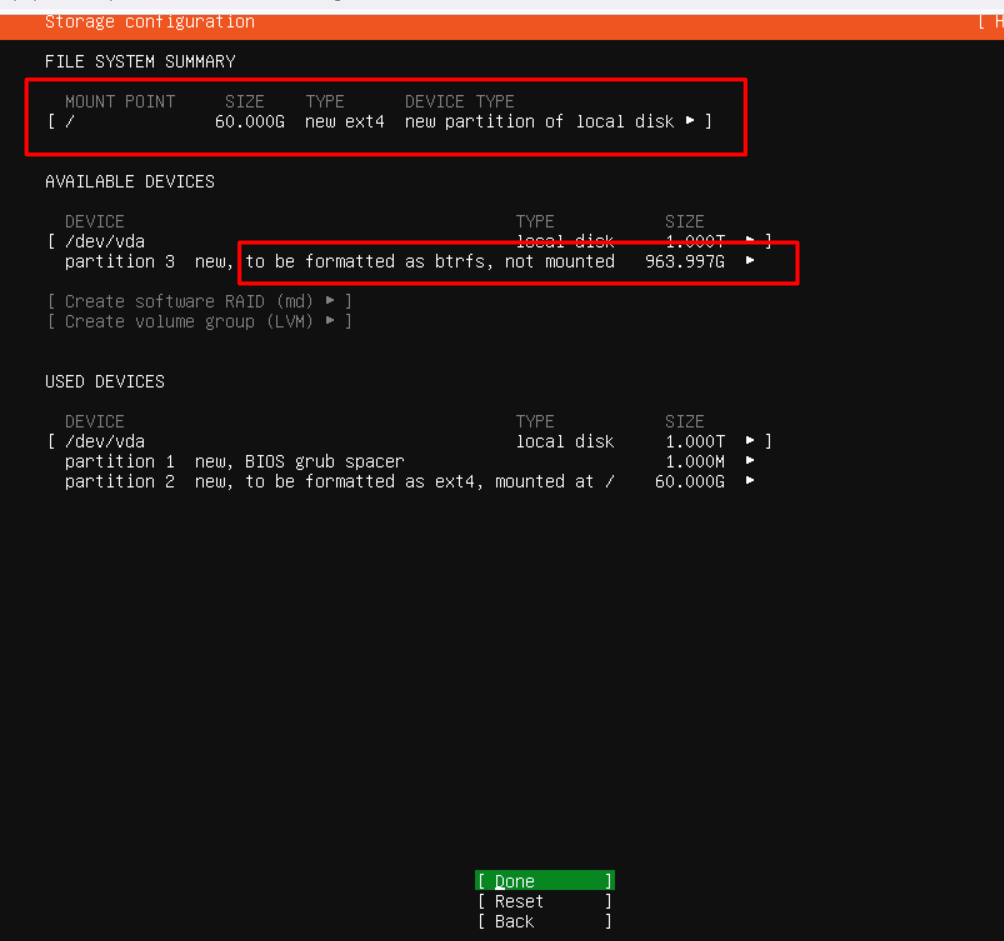The width and height of the screenshot is (1004, 941).
Task: Select /dev/vda under Used Devices
Action: (x=105, y=441)
